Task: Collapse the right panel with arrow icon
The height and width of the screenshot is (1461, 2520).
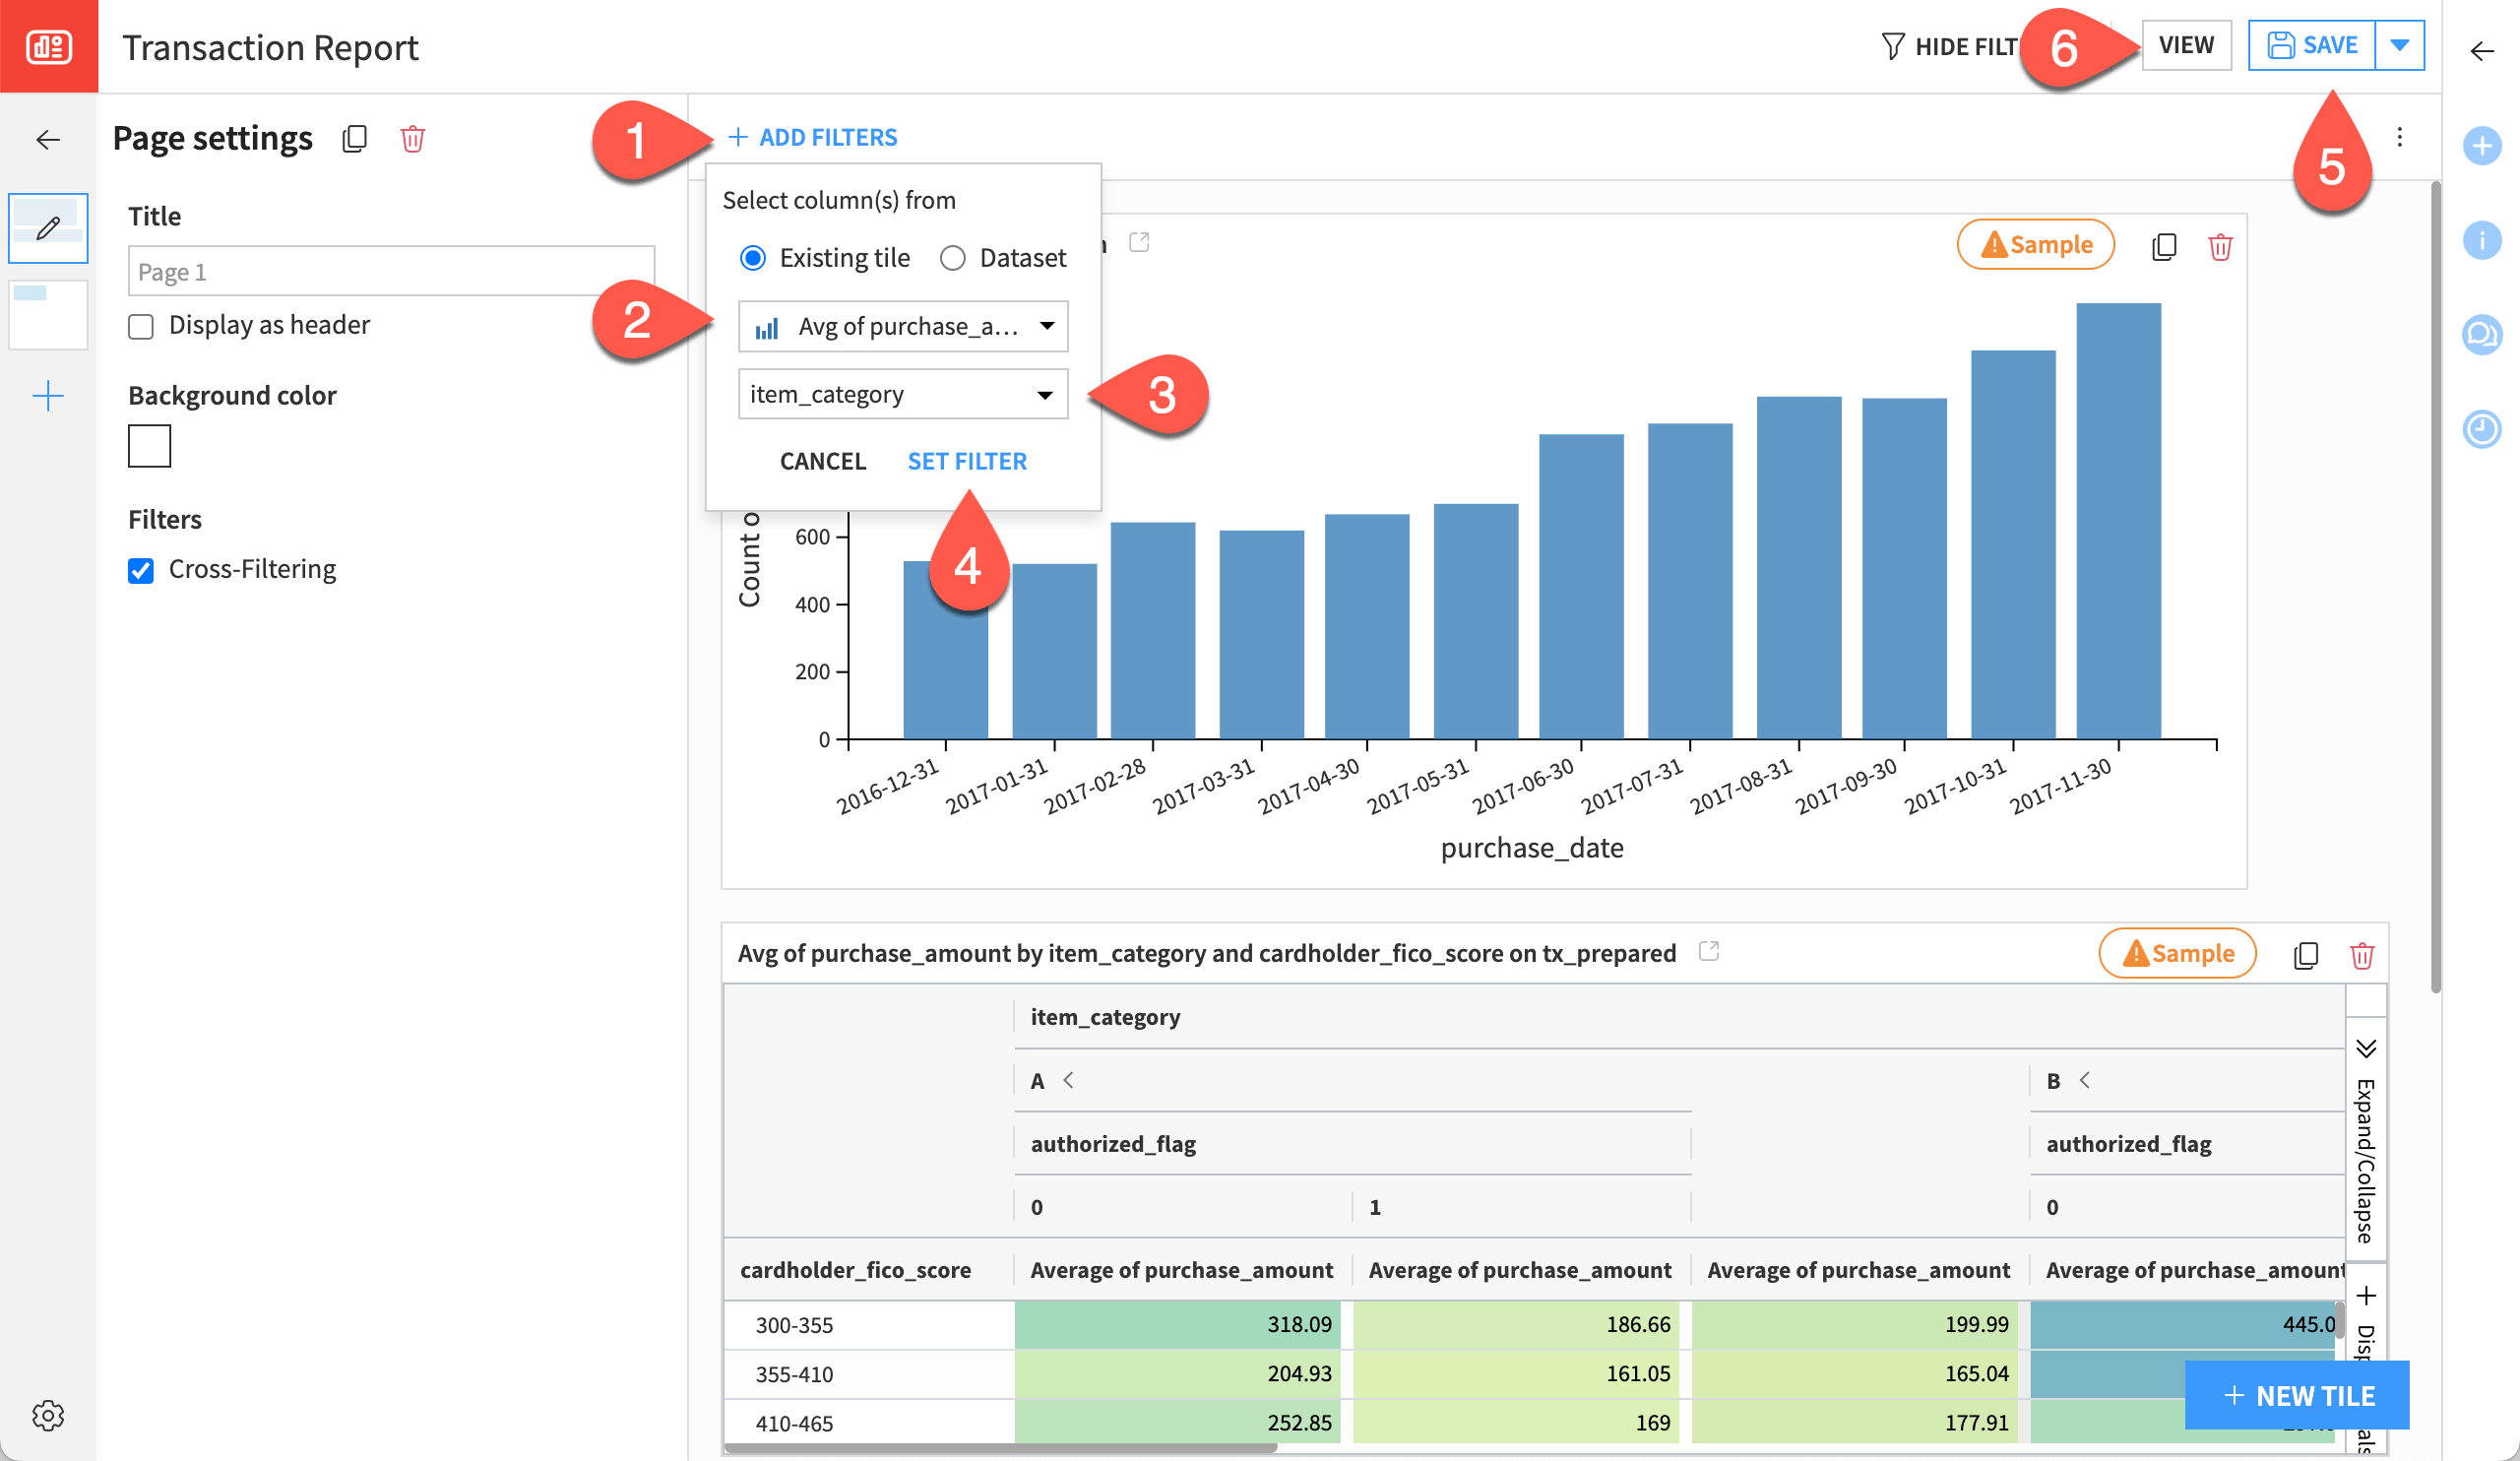Action: [x=2482, y=51]
